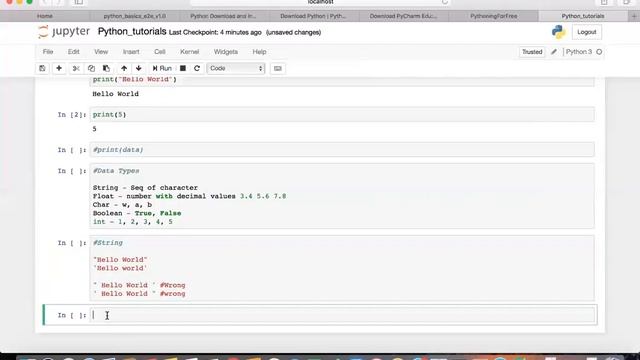Switch to PythoningForFree browser tab
This screenshot has height=360, width=640.
coord(493,16)
